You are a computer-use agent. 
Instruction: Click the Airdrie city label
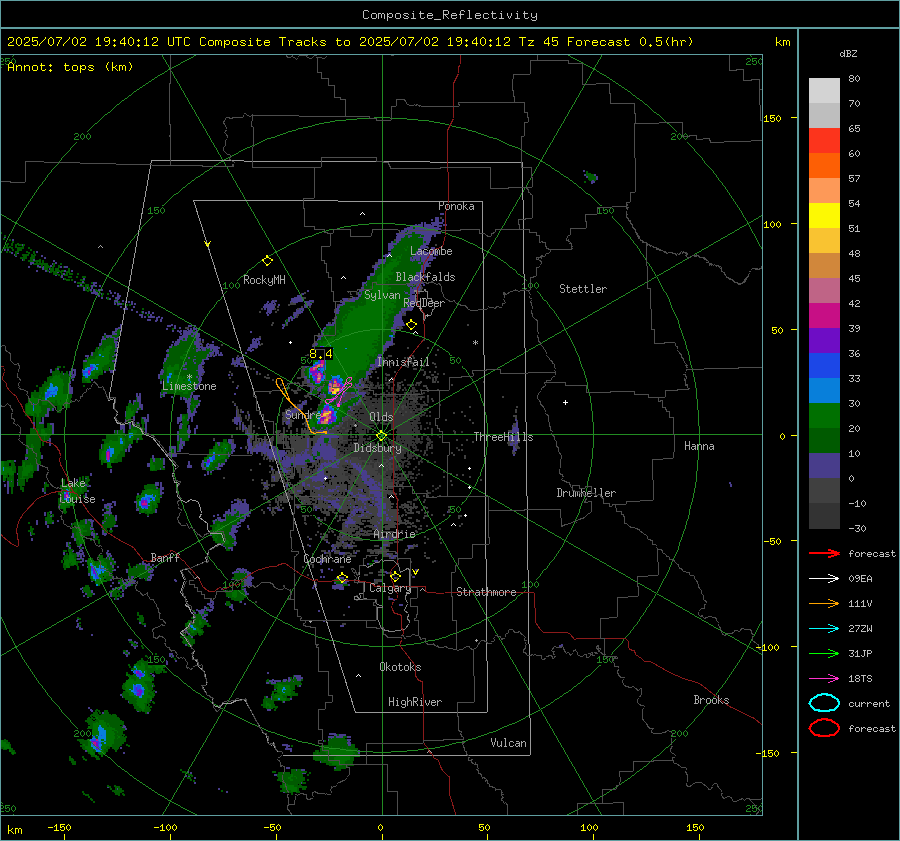[394, 534]
